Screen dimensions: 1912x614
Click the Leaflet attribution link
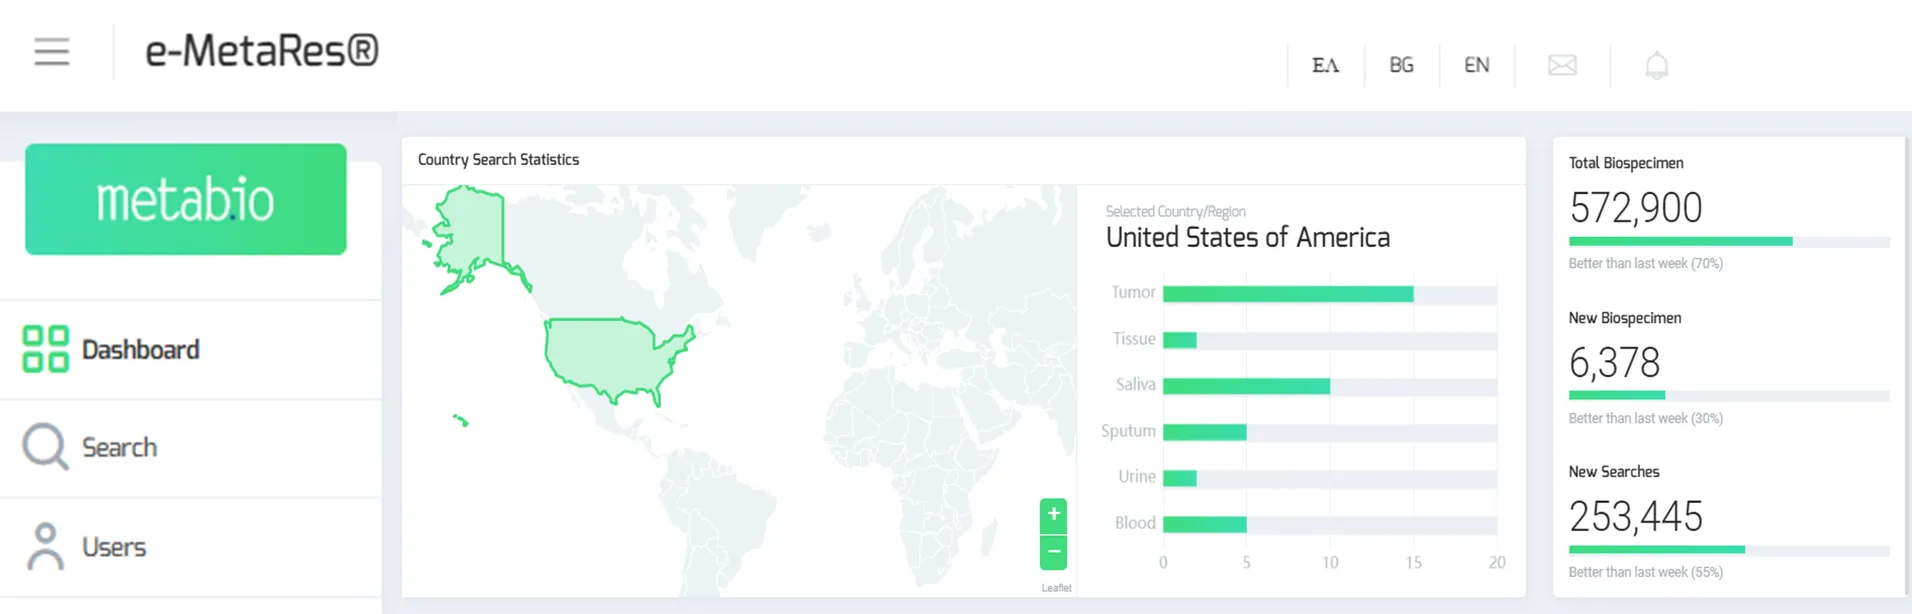pyautogui.click(x=1056, y=588)
